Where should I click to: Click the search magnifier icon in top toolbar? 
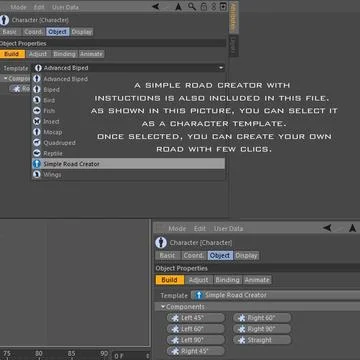(192, 7)
